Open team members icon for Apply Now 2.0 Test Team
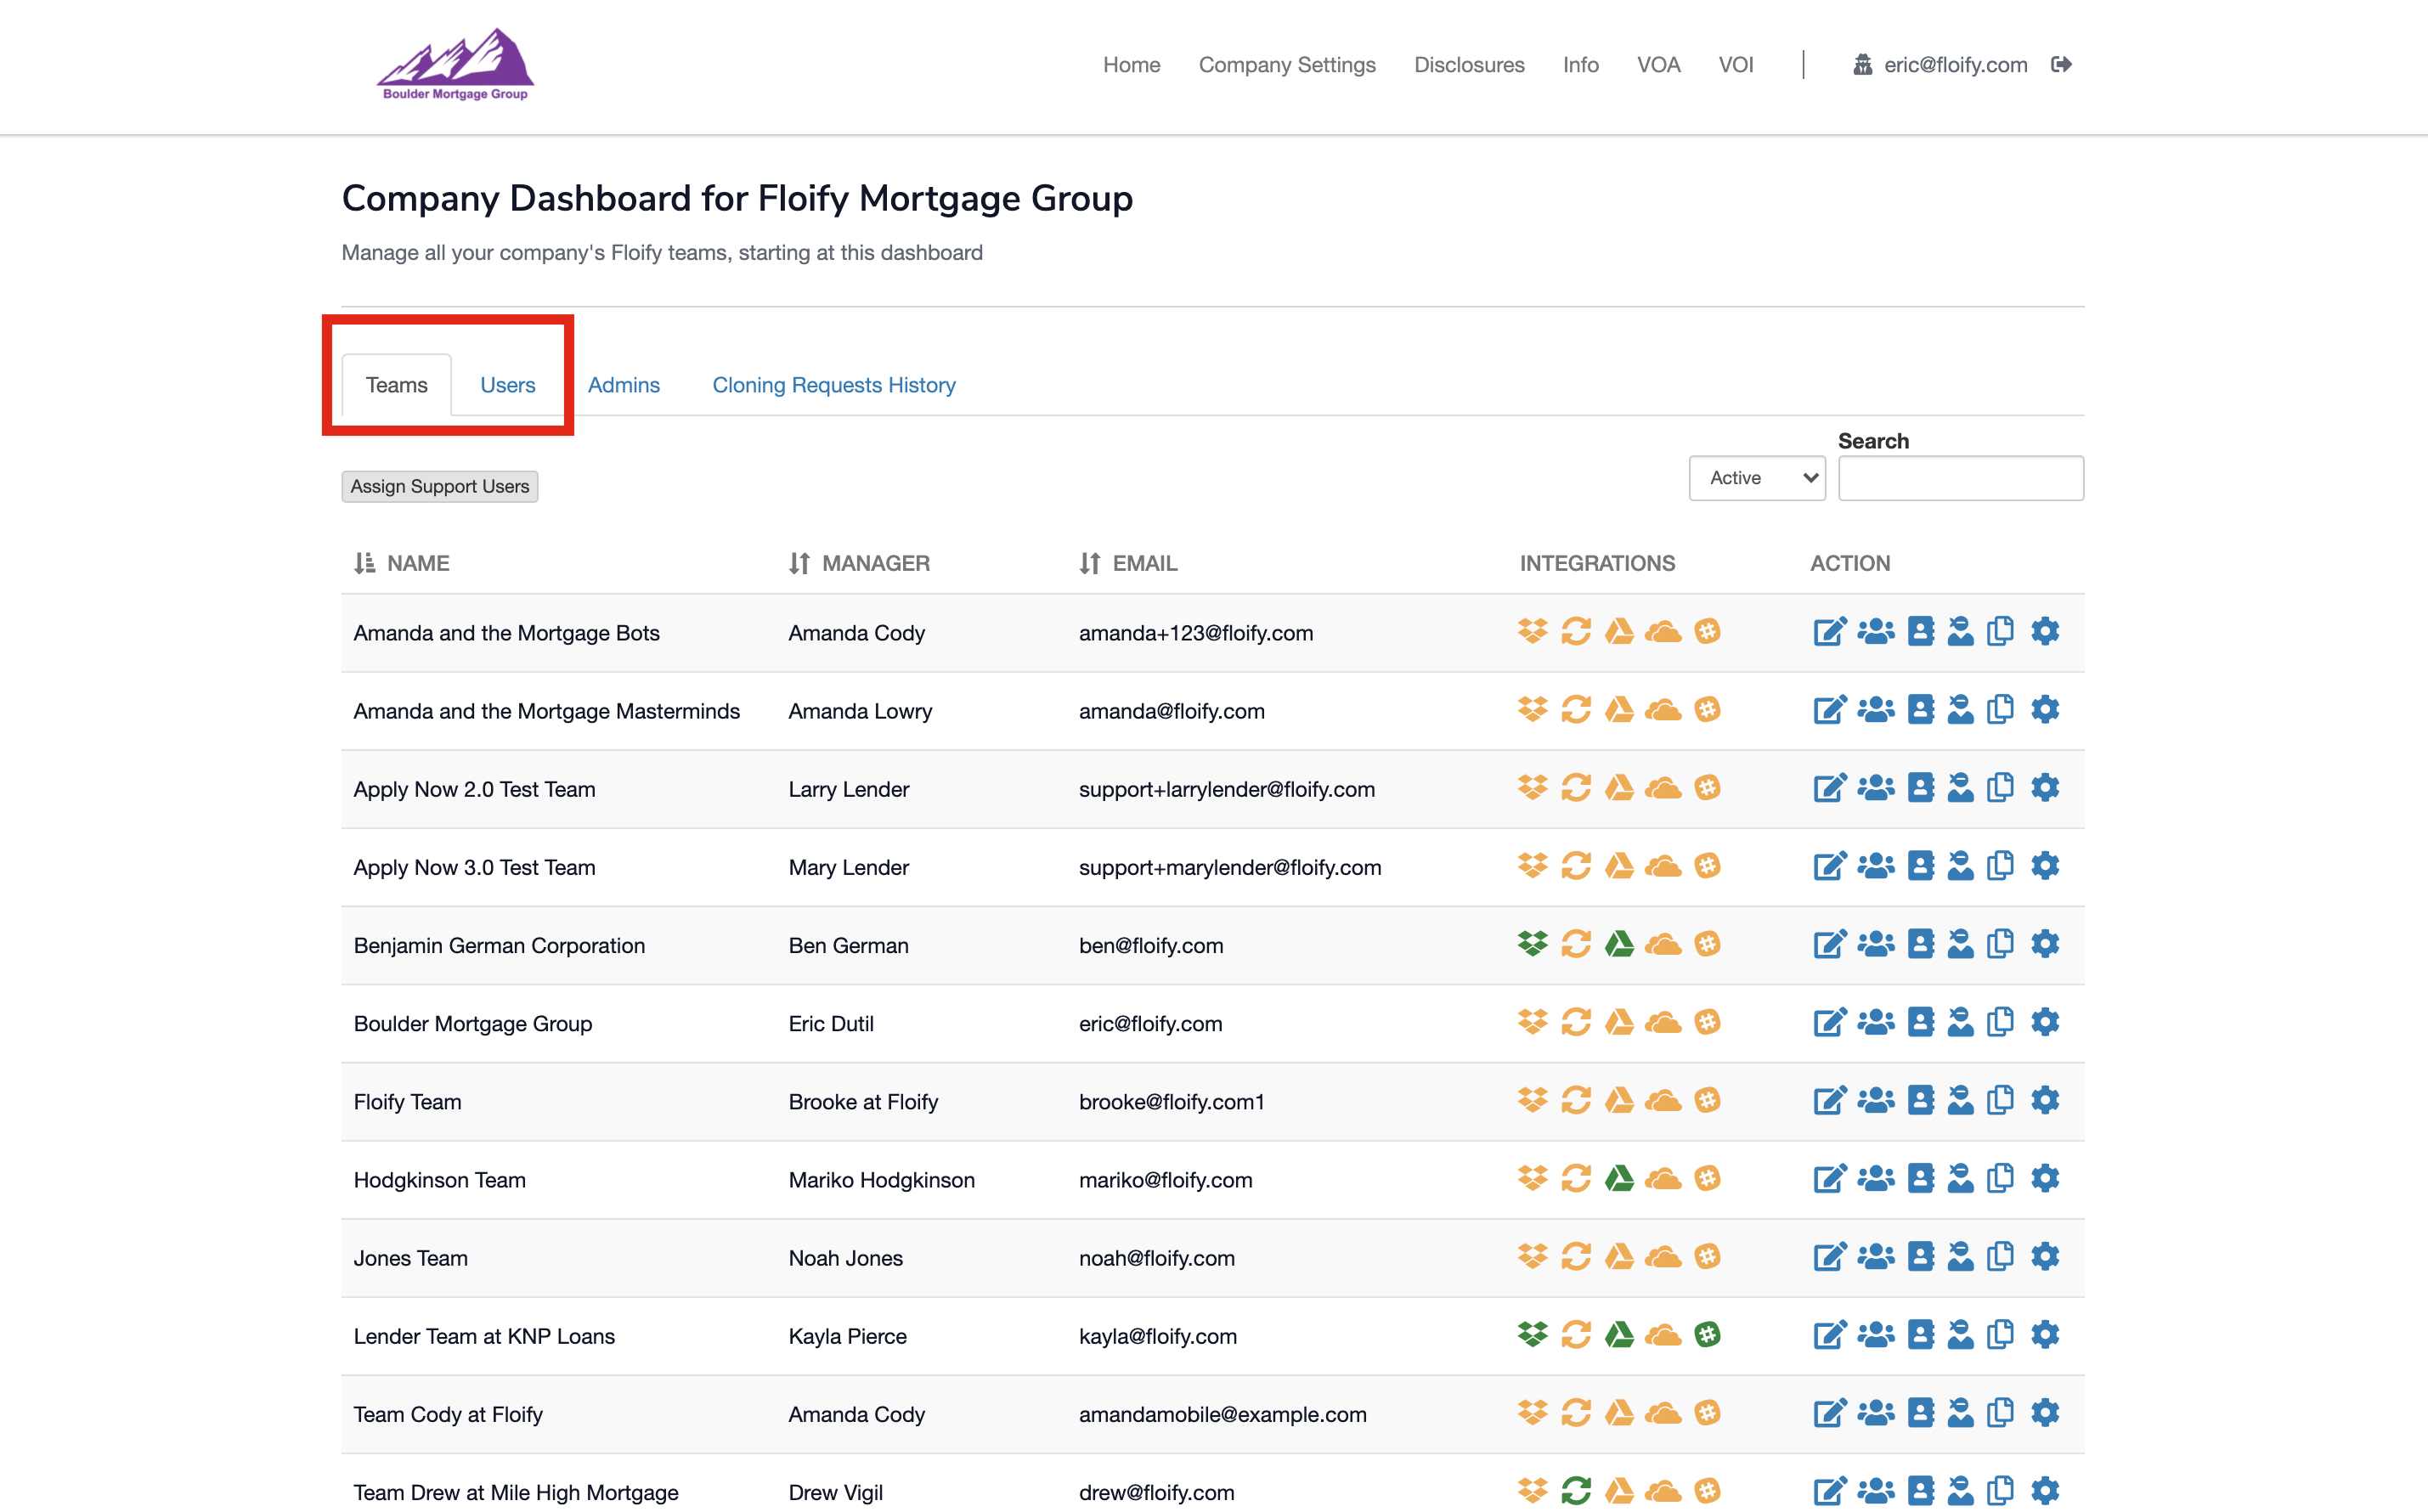 coord(1875,788)
